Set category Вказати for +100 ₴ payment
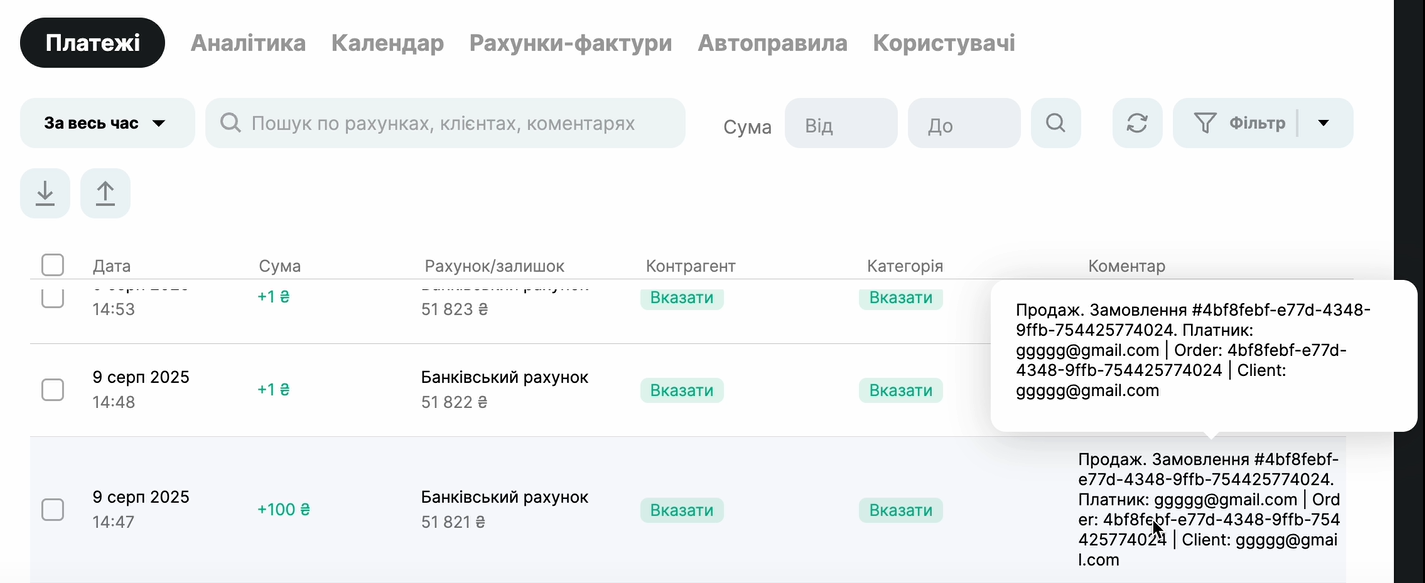The width and height of the screenshot is (1425, 583). pos(900,510)
